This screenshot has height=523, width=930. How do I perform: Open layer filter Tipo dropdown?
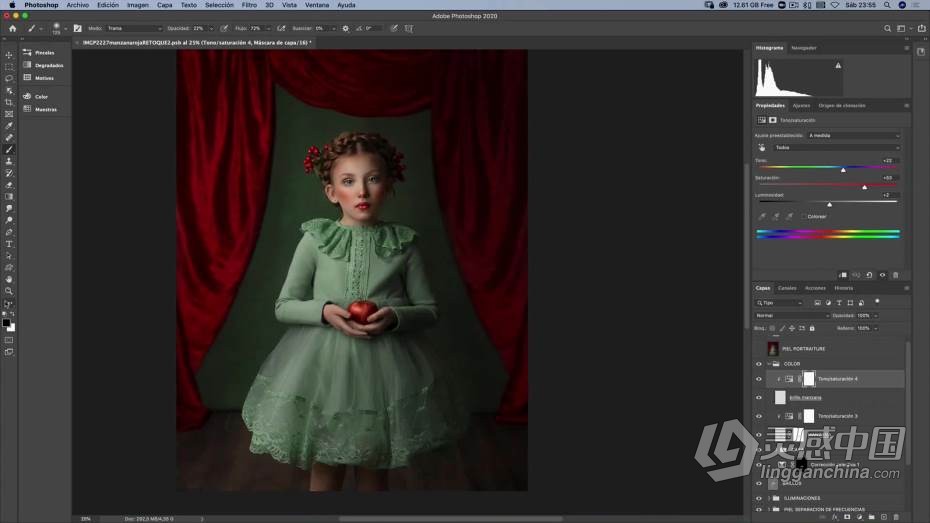[779, 303]
